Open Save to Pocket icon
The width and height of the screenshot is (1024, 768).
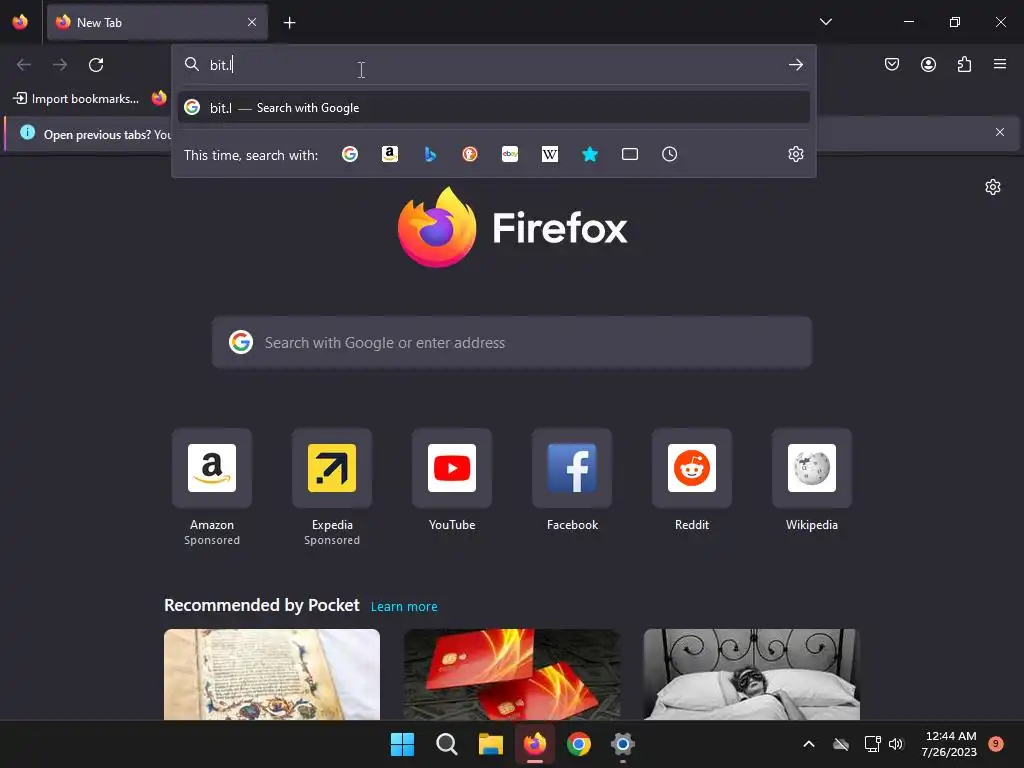pyautogui.click(x=892, y=64)
